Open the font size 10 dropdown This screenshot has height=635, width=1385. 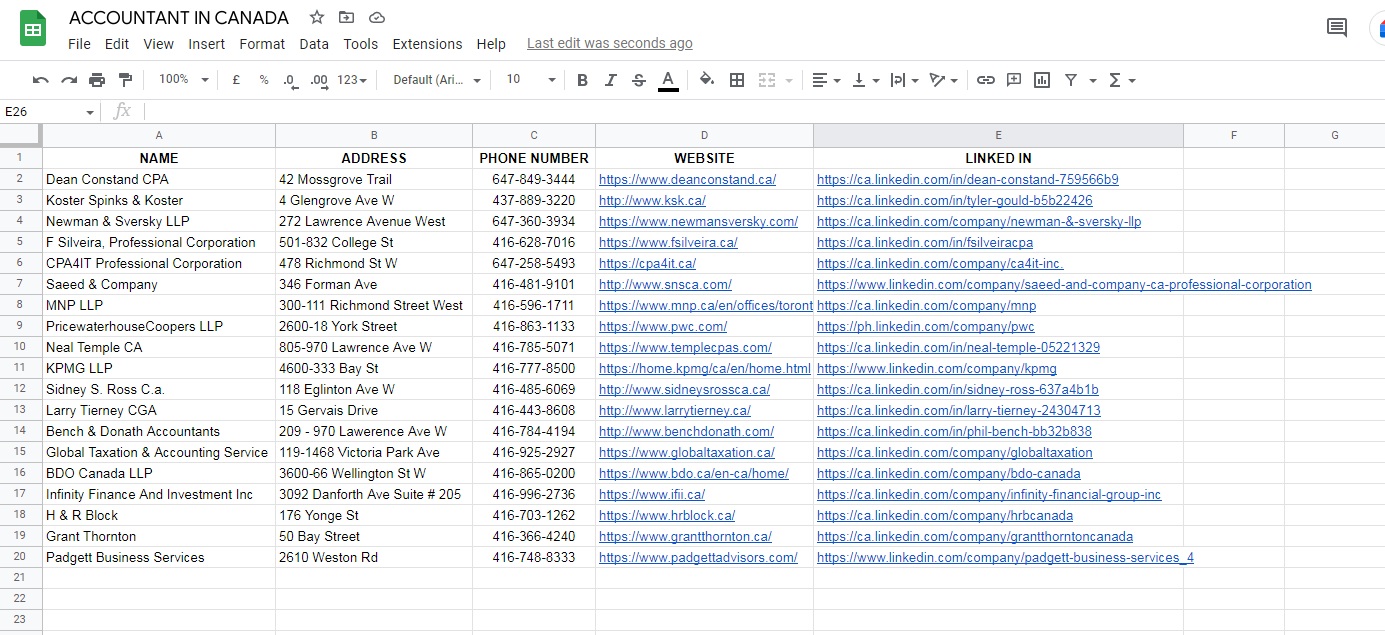[x=530, y=80]
